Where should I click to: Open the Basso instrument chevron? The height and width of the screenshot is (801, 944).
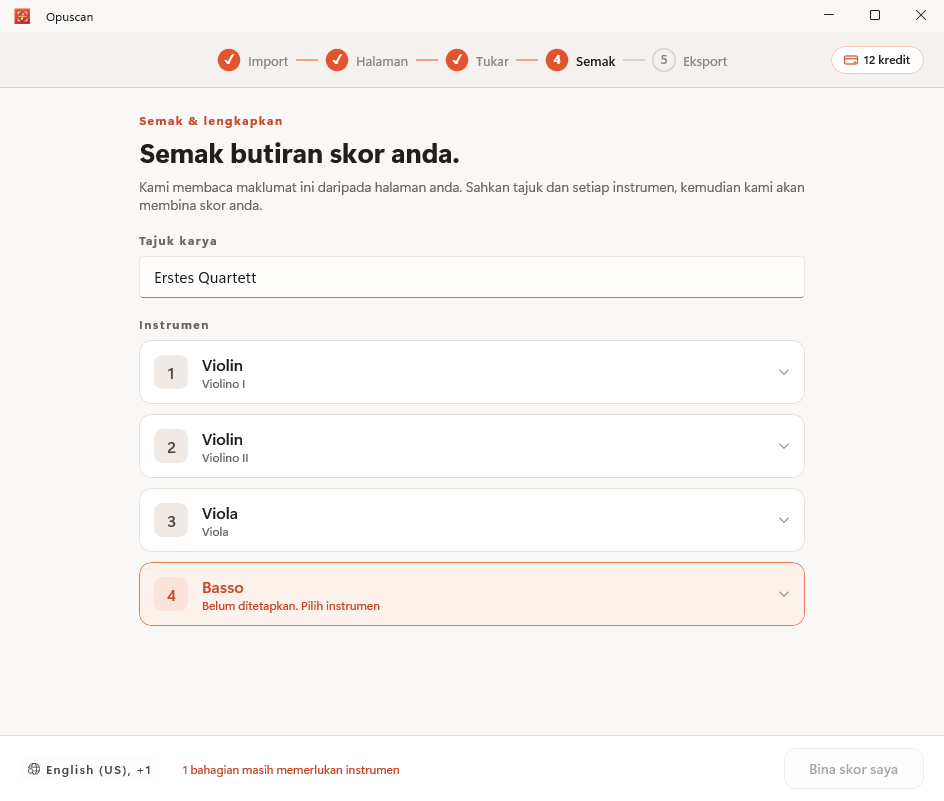click(784, 594)
